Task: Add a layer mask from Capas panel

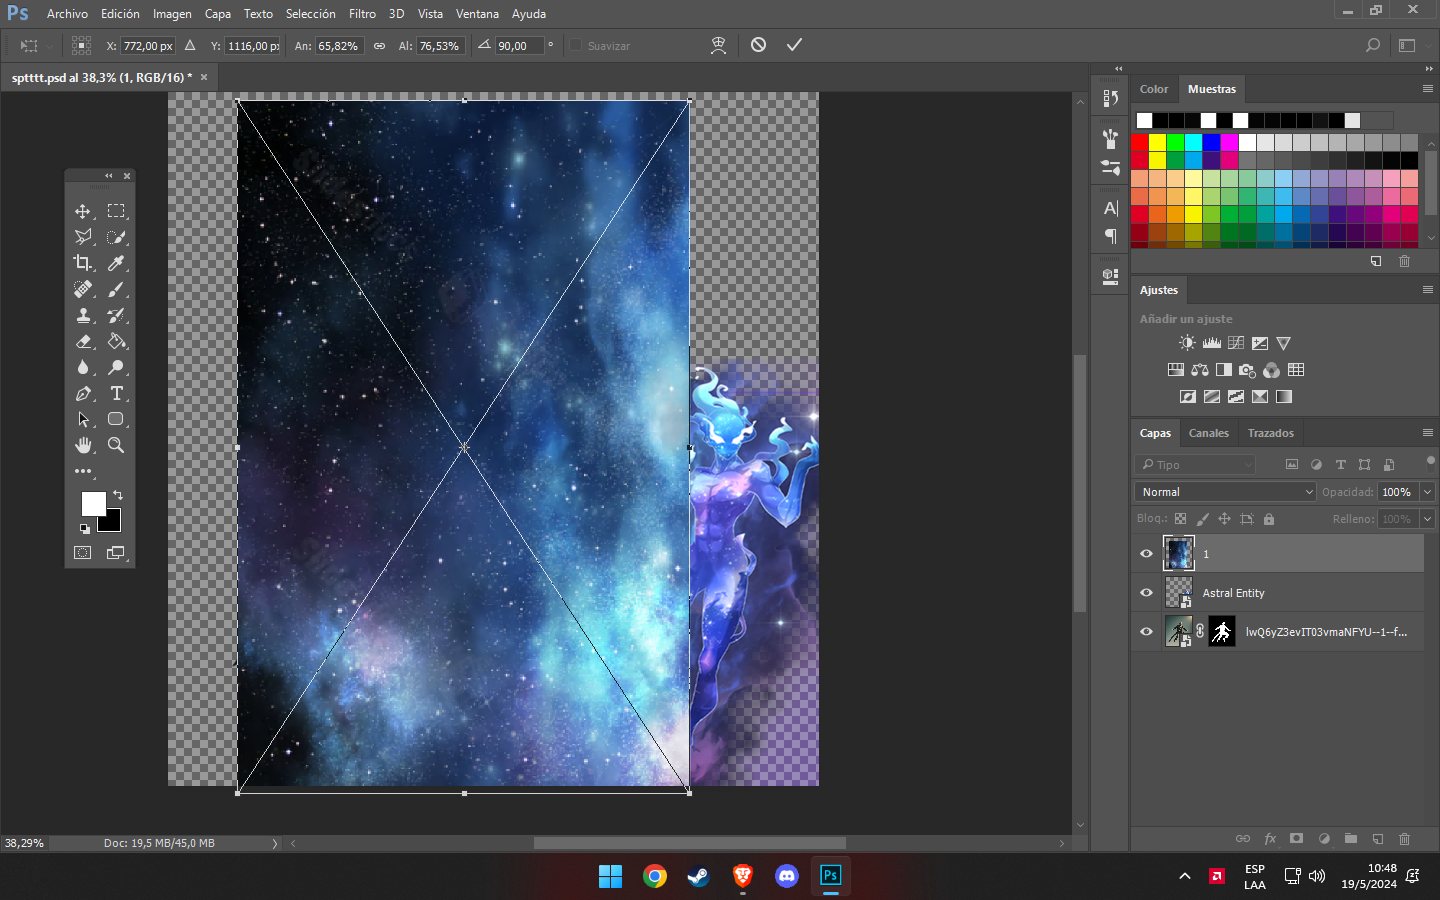Action: click(1296, 839)
